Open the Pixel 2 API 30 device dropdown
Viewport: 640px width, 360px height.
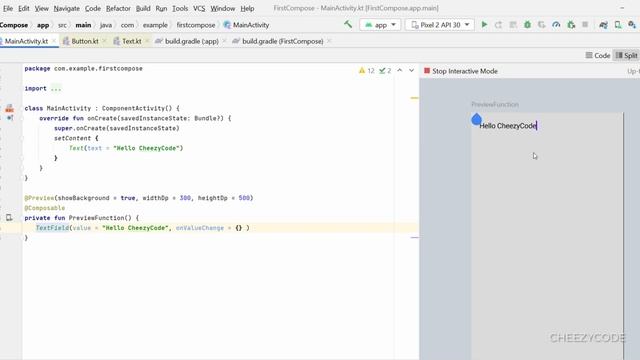pyautogui.click(x=440, y=25)
